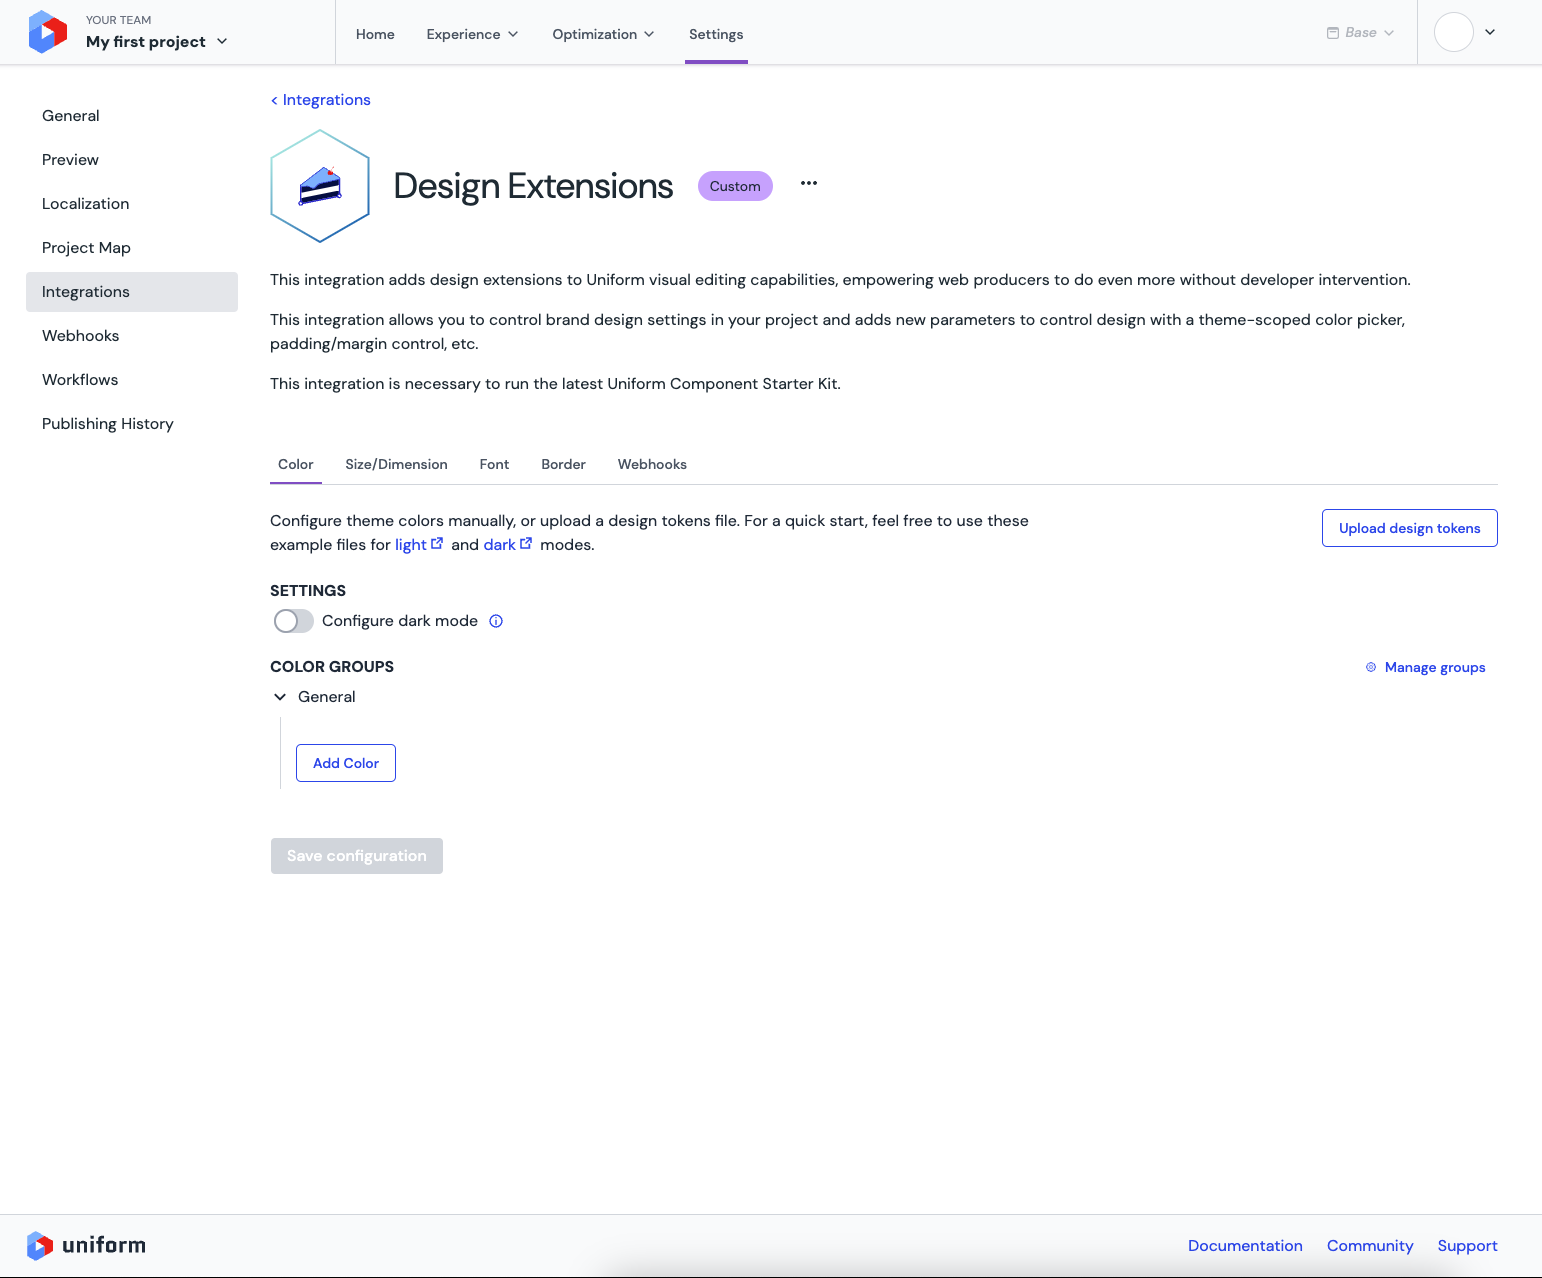
Task: Click the external link icon after light
Action: (437, 544)
